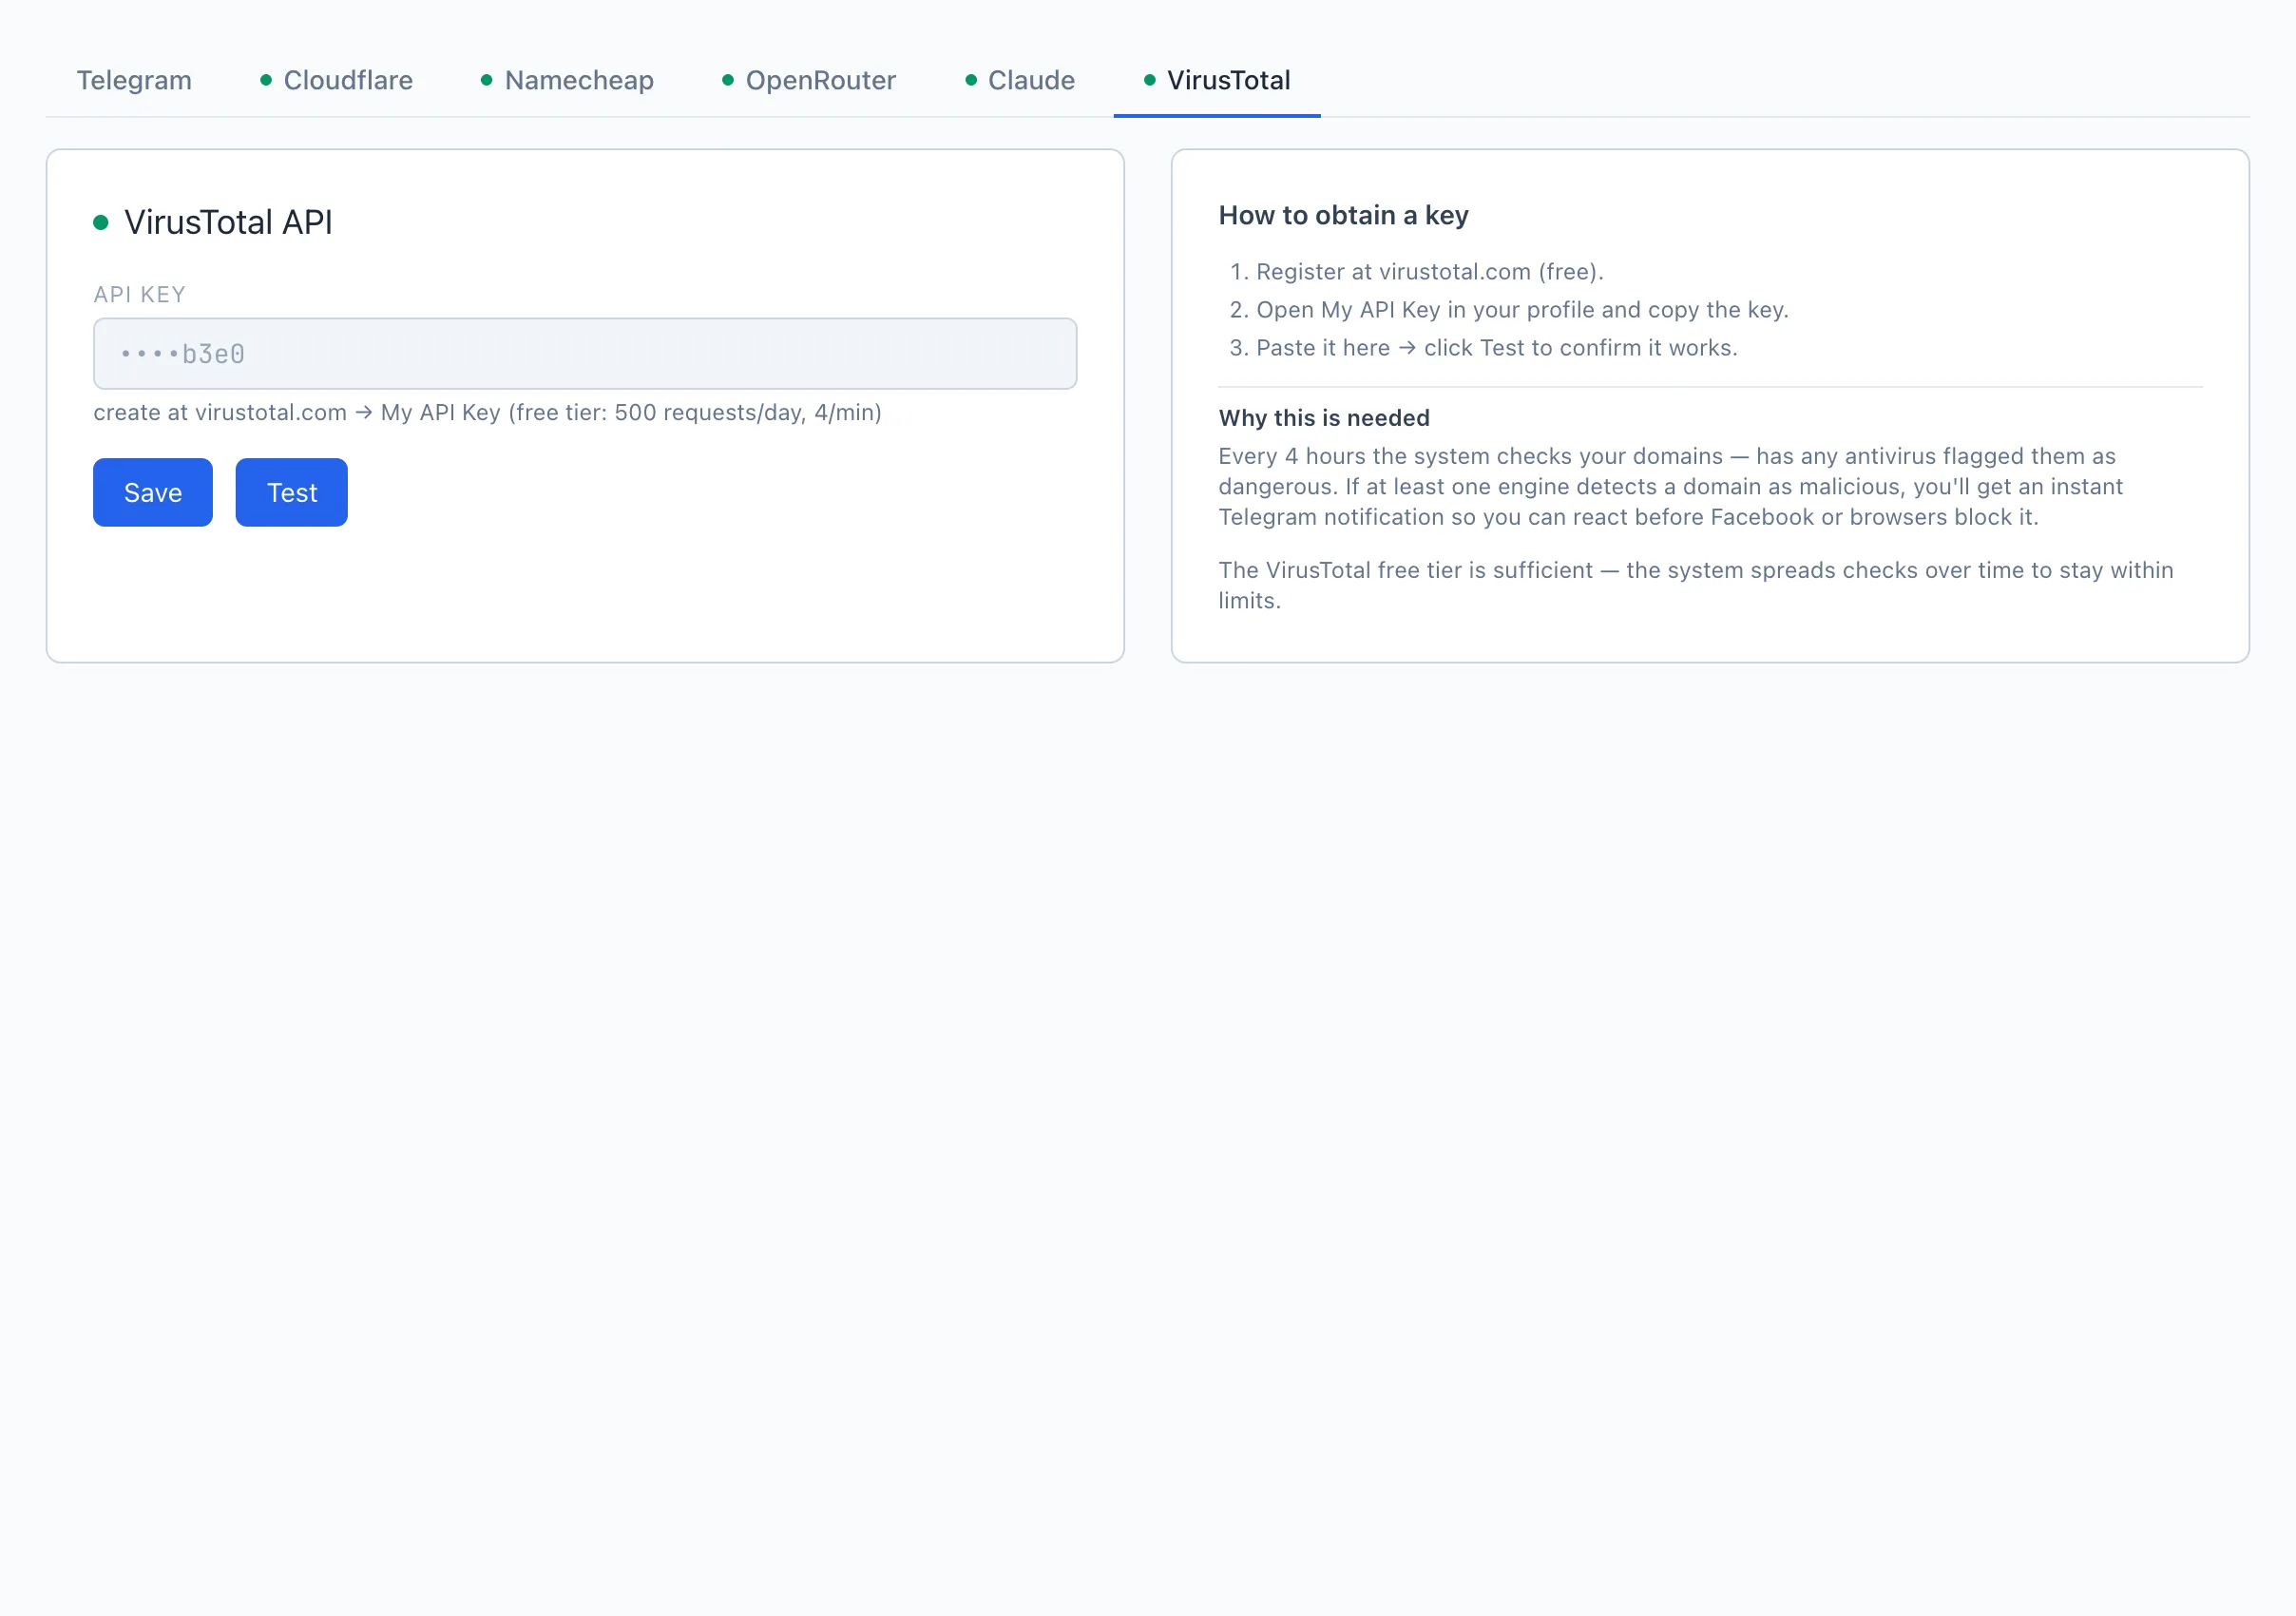Click 'Paste it here → click Test' step
This screenshot has width=2296, height=1616.
coord(1497,348)
